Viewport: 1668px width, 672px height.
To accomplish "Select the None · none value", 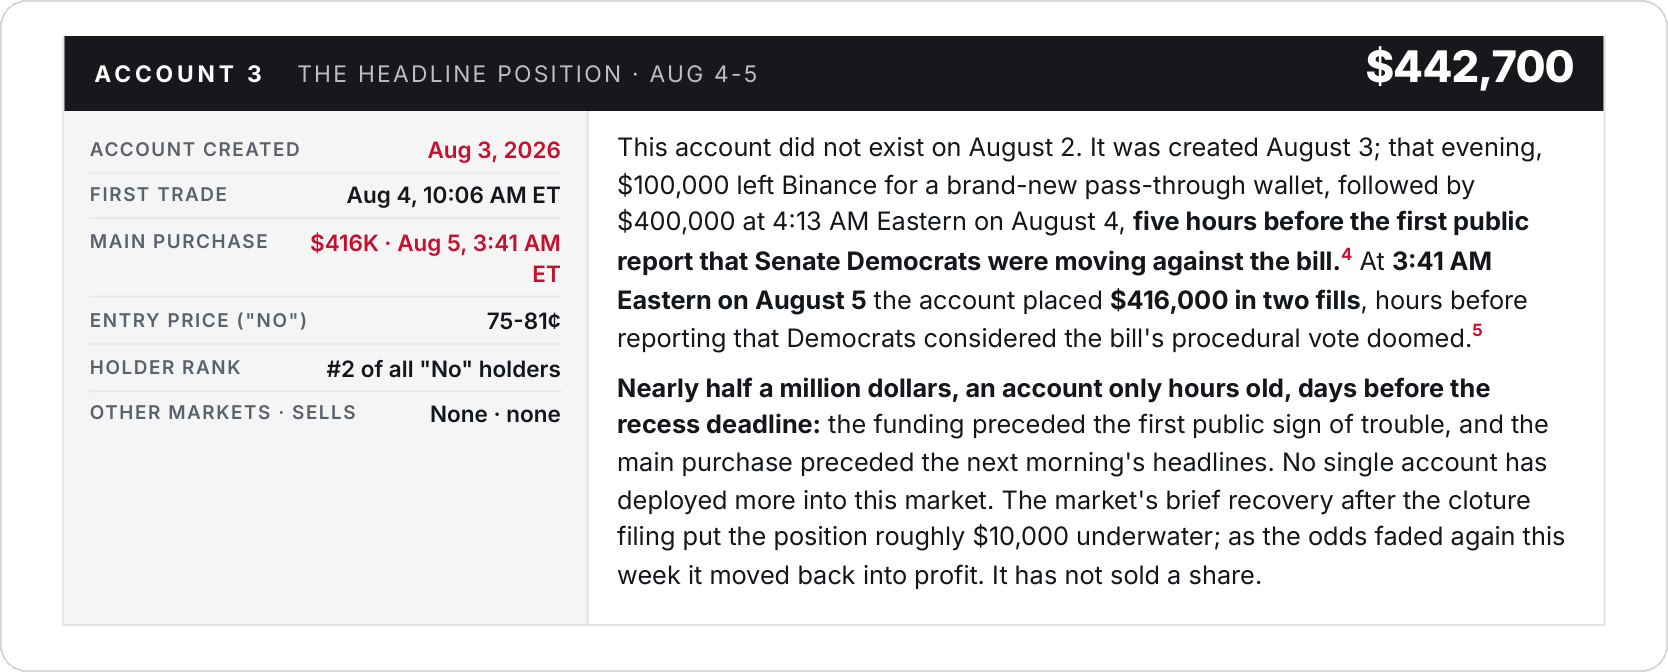I will coord(495,414).
